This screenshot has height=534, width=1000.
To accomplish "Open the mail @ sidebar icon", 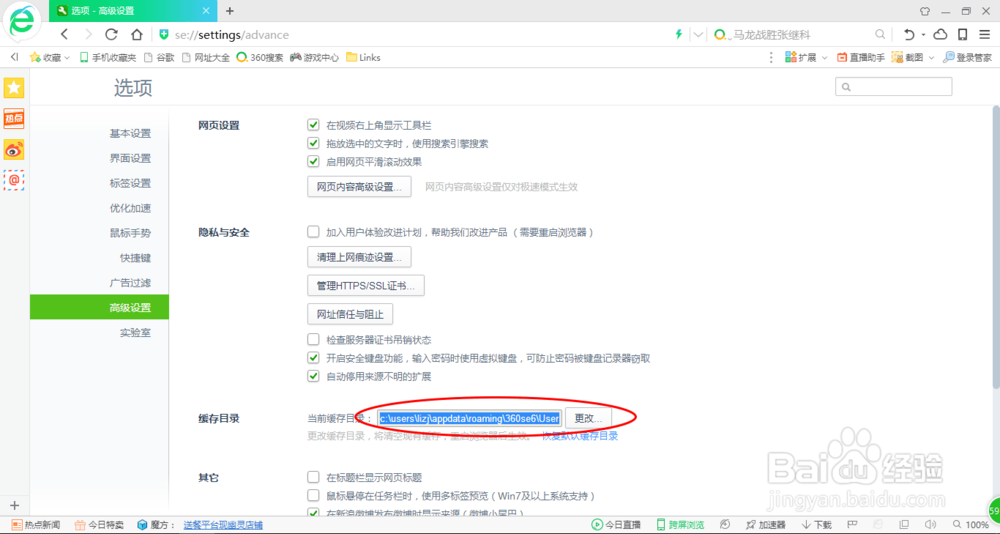I will [x=14, y=180].
